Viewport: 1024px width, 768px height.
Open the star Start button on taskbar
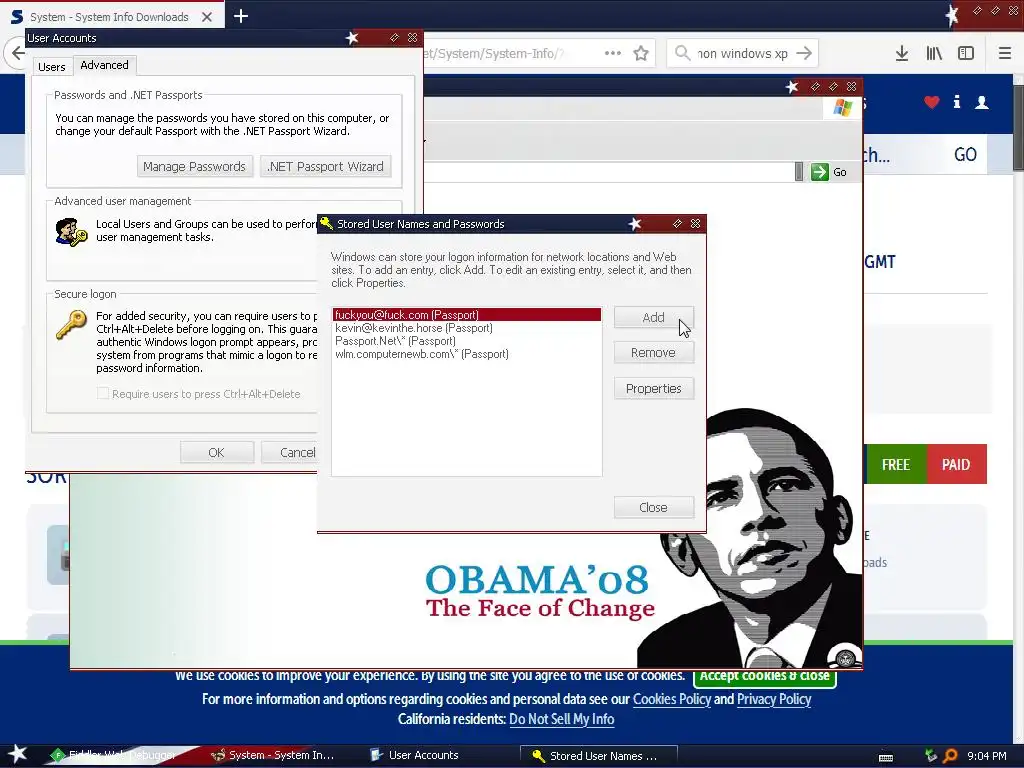[x=17, y=755]
